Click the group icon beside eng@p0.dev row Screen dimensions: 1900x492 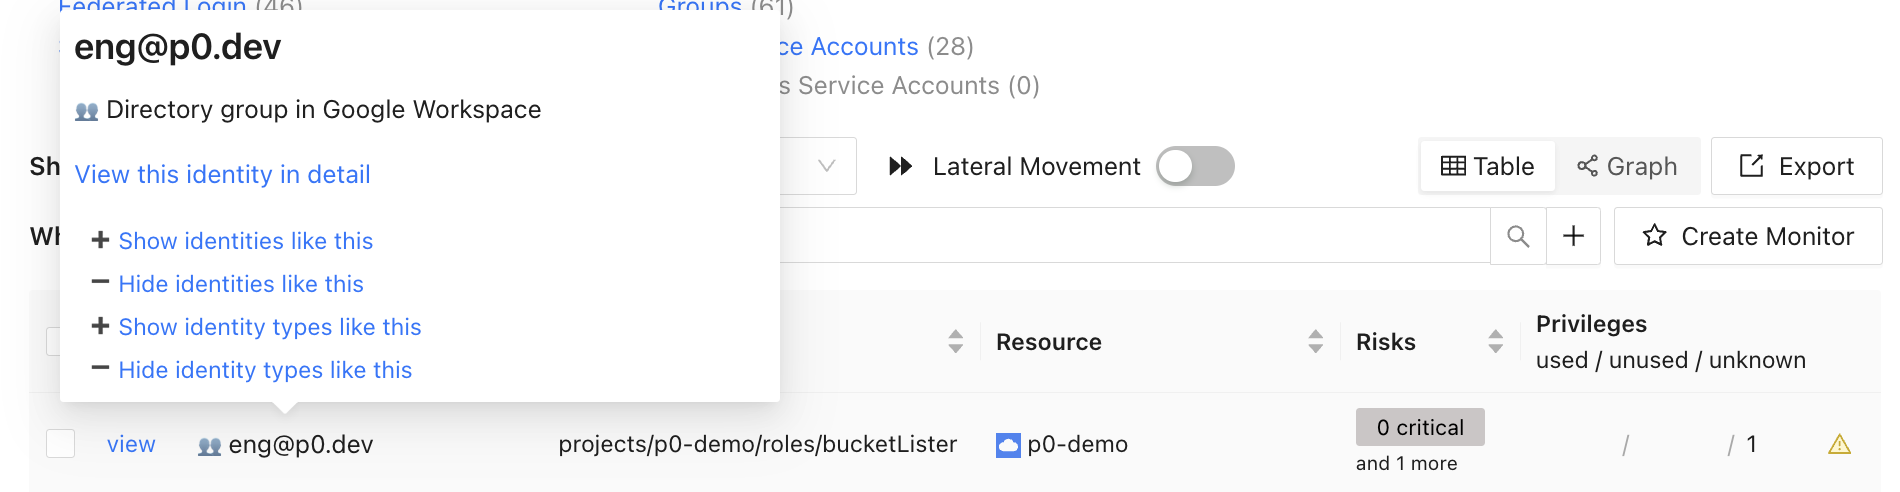[209, 446]
